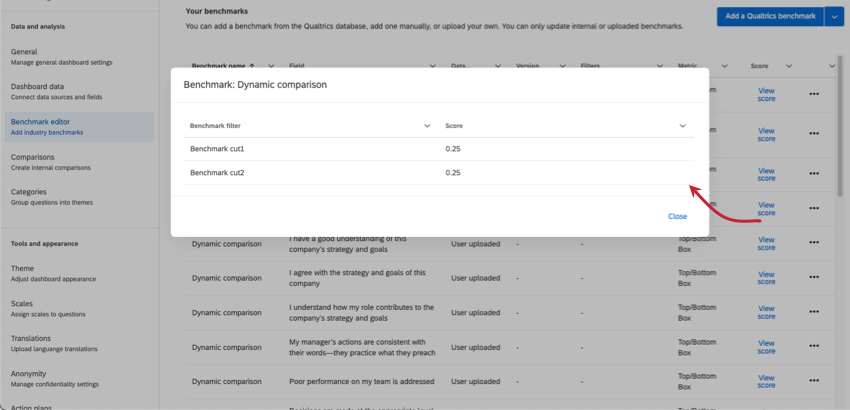Click Add a Qualtrics benchmark button
The width and height of the screenshot is (850, 410).
pyautogui.click(x=769, y=16)
